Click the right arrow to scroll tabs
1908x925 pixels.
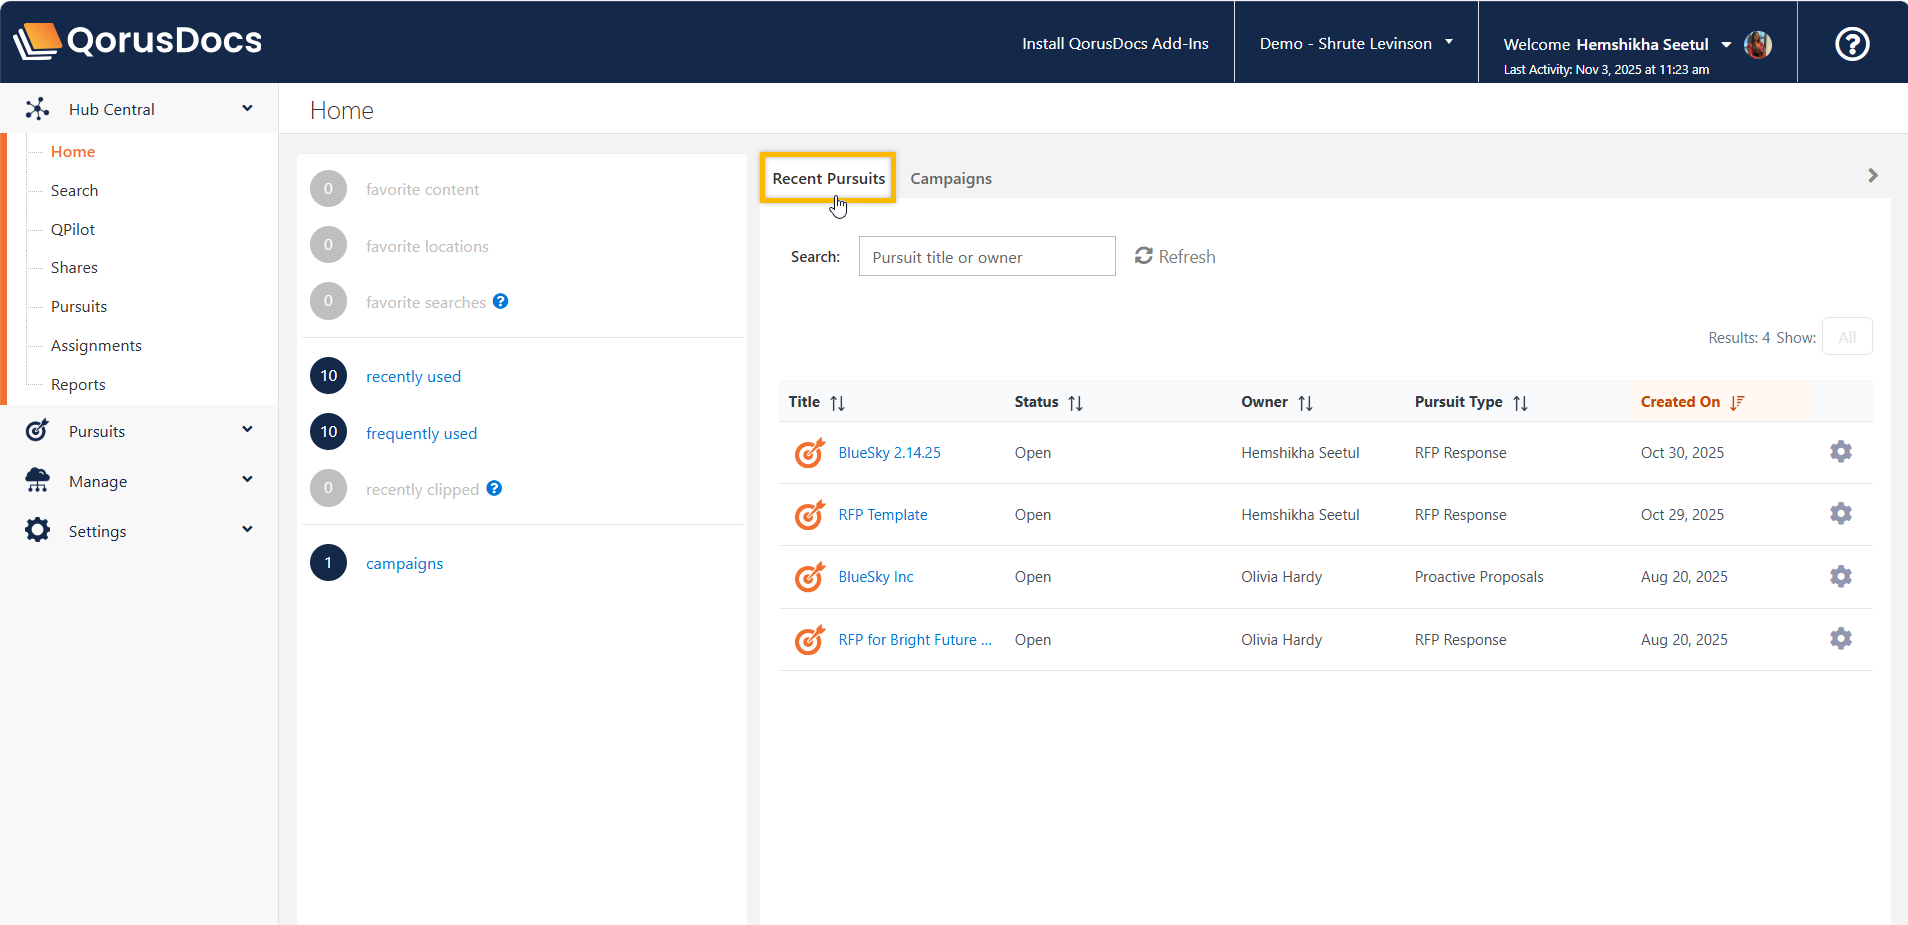[1872, 176]
